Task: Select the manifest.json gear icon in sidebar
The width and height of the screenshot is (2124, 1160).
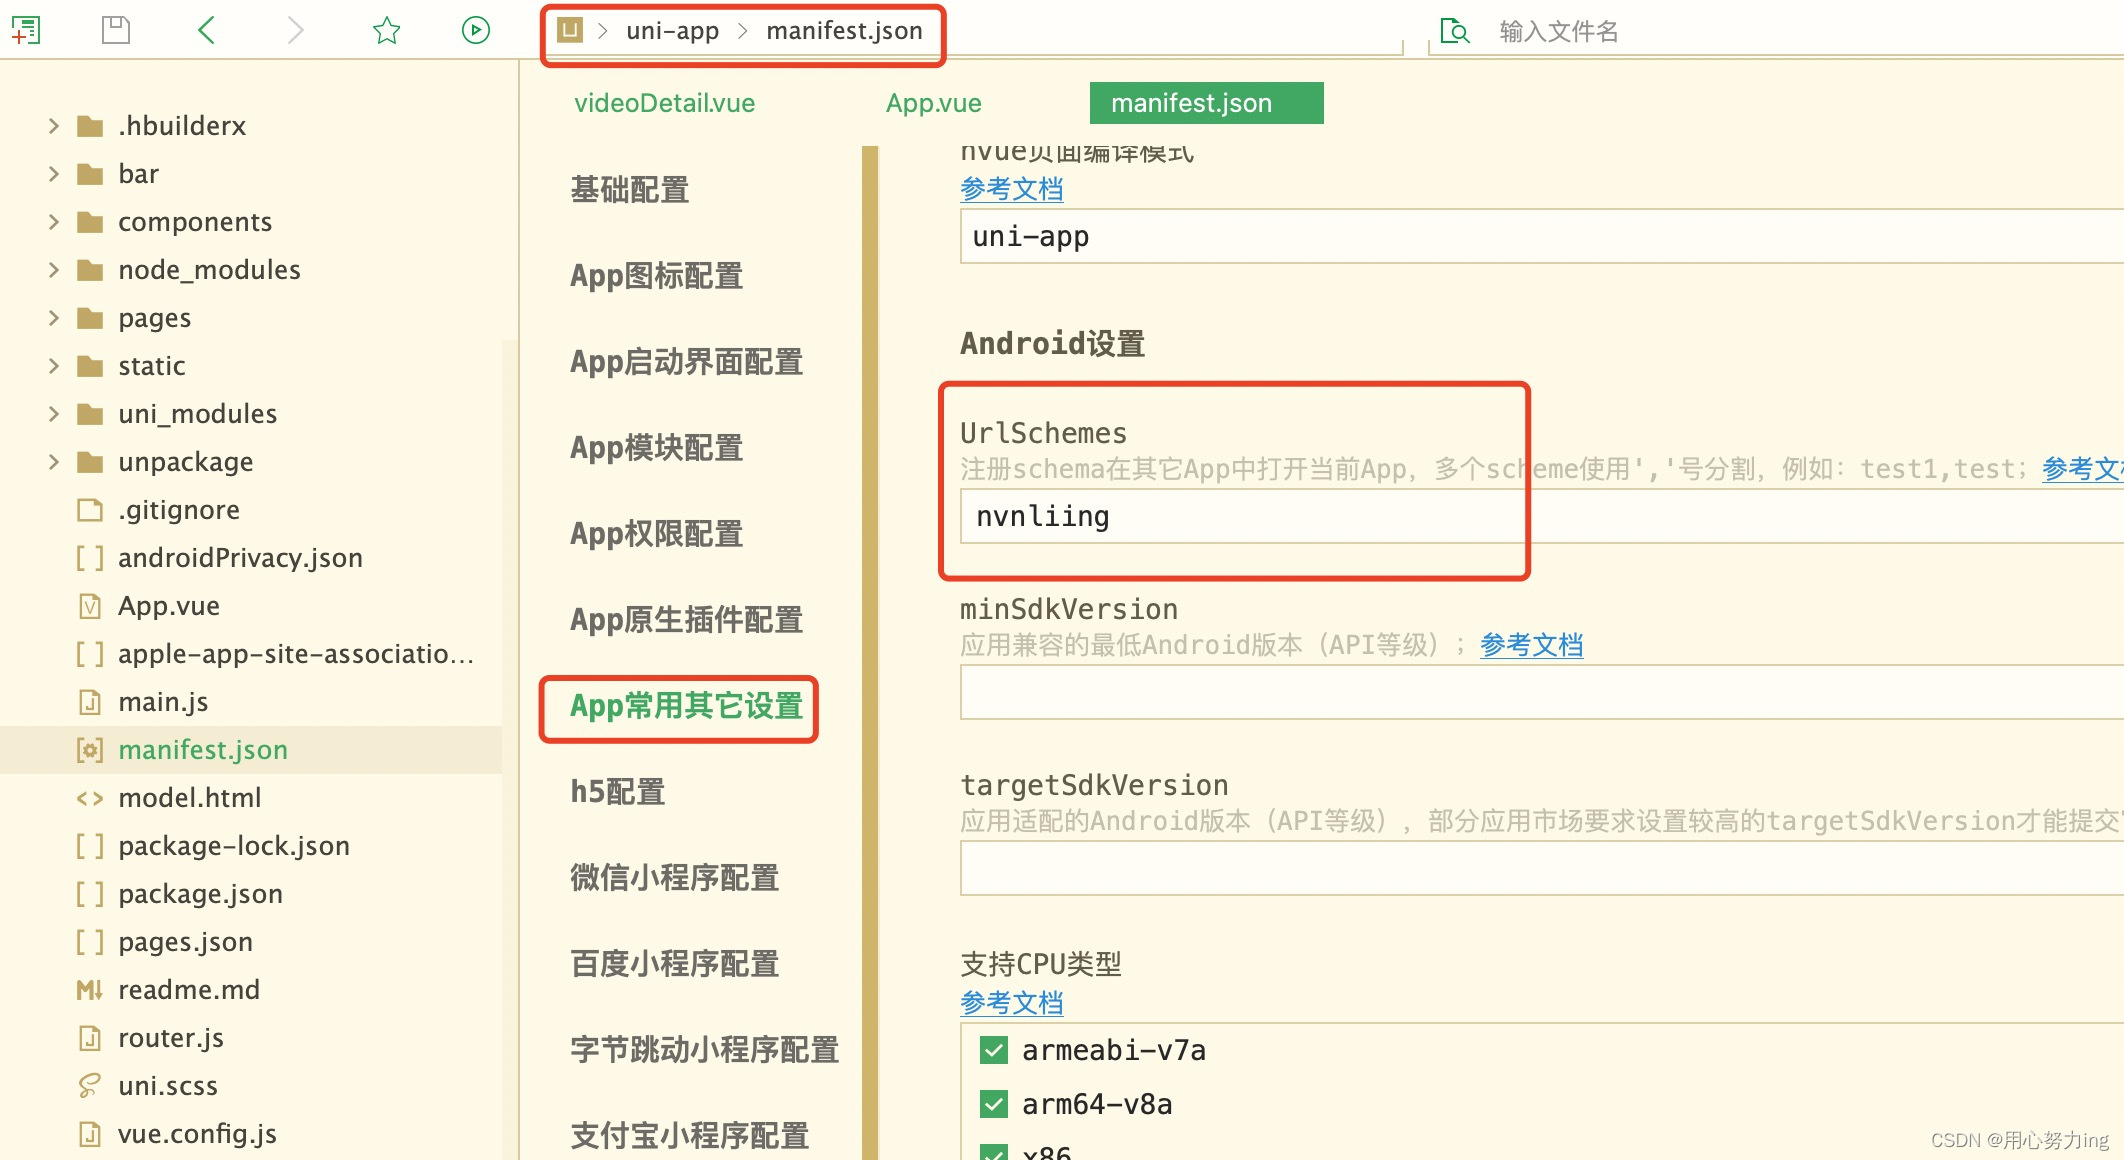Action: click(89, 749)
